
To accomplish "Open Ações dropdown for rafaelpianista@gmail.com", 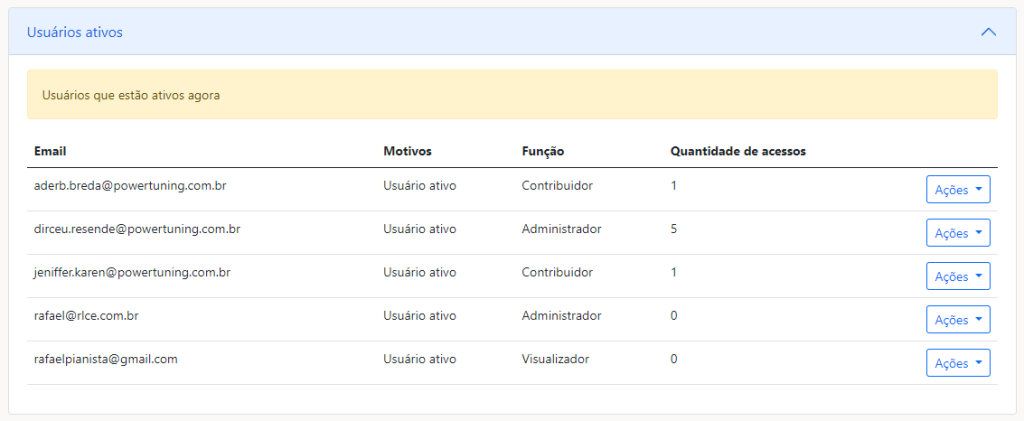I will (958, 363).
